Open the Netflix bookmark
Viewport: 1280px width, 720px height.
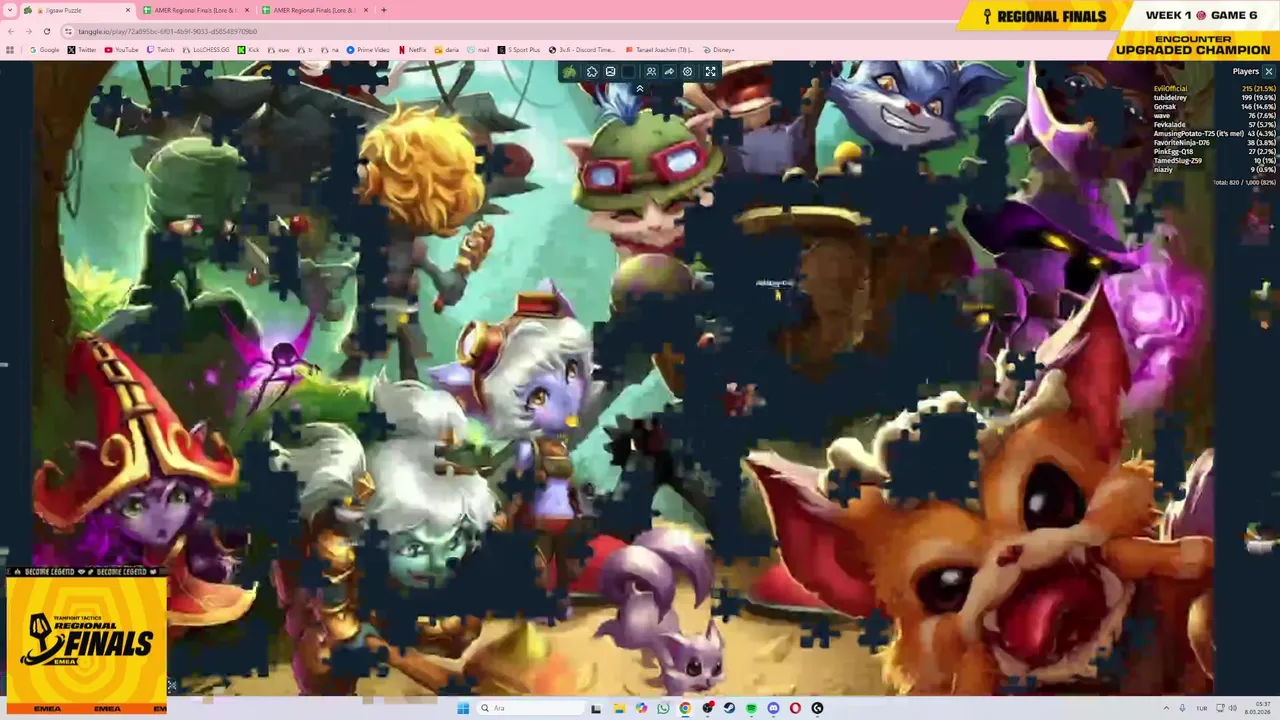tap(412, 49)
